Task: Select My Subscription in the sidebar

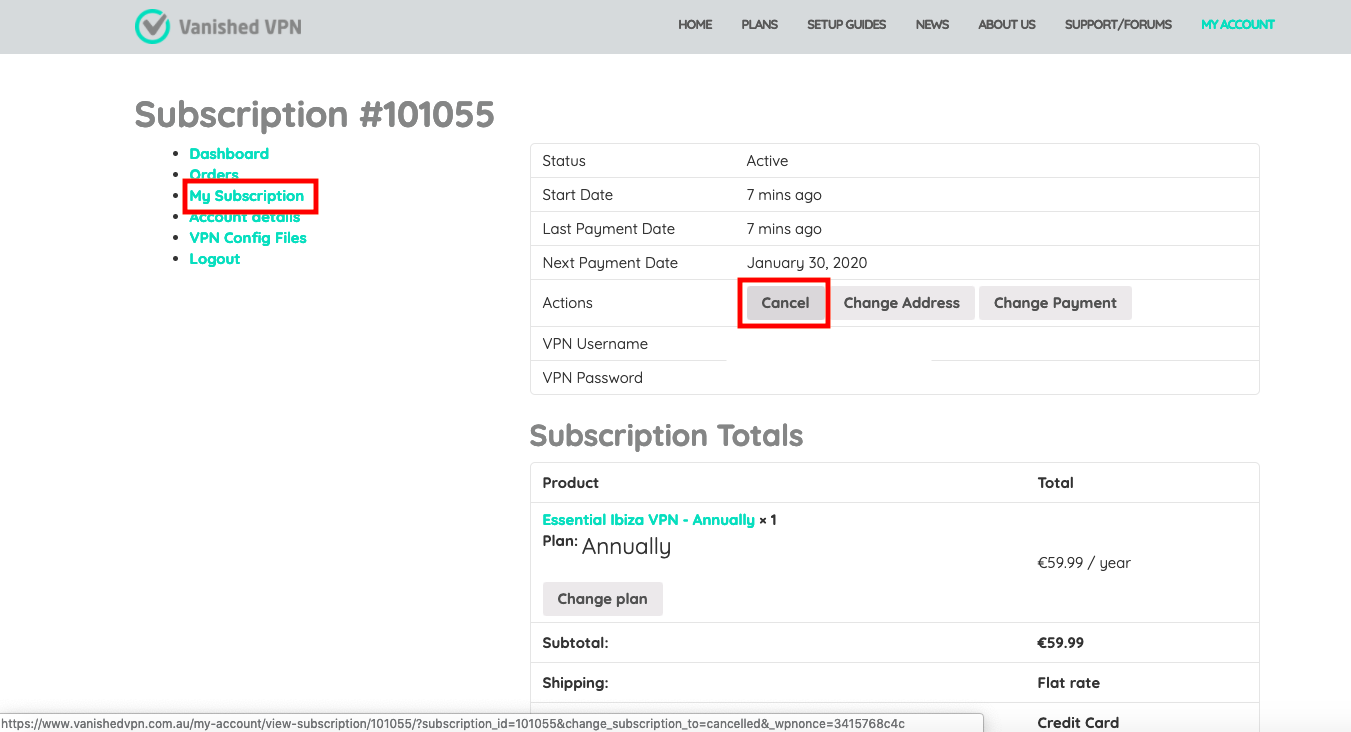Action: click(x=247, y=196)
